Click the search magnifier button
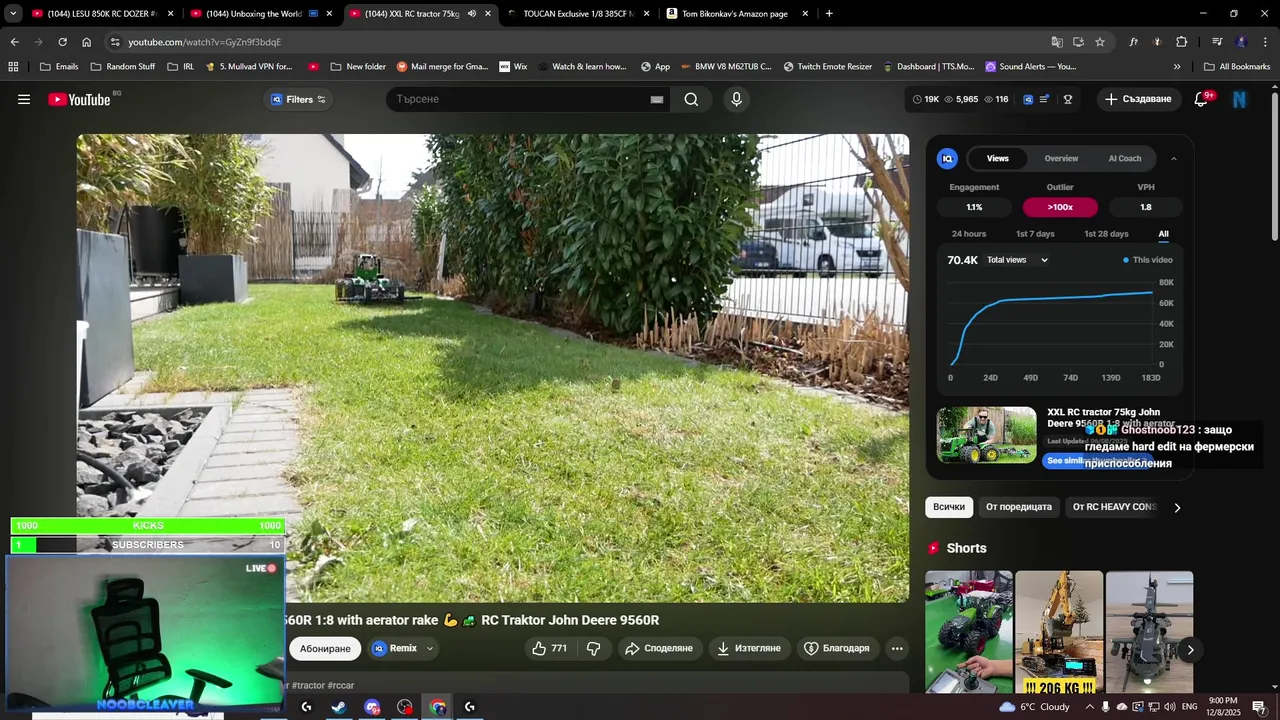This screenshot has width=1280, height=720. pos(691,99)
